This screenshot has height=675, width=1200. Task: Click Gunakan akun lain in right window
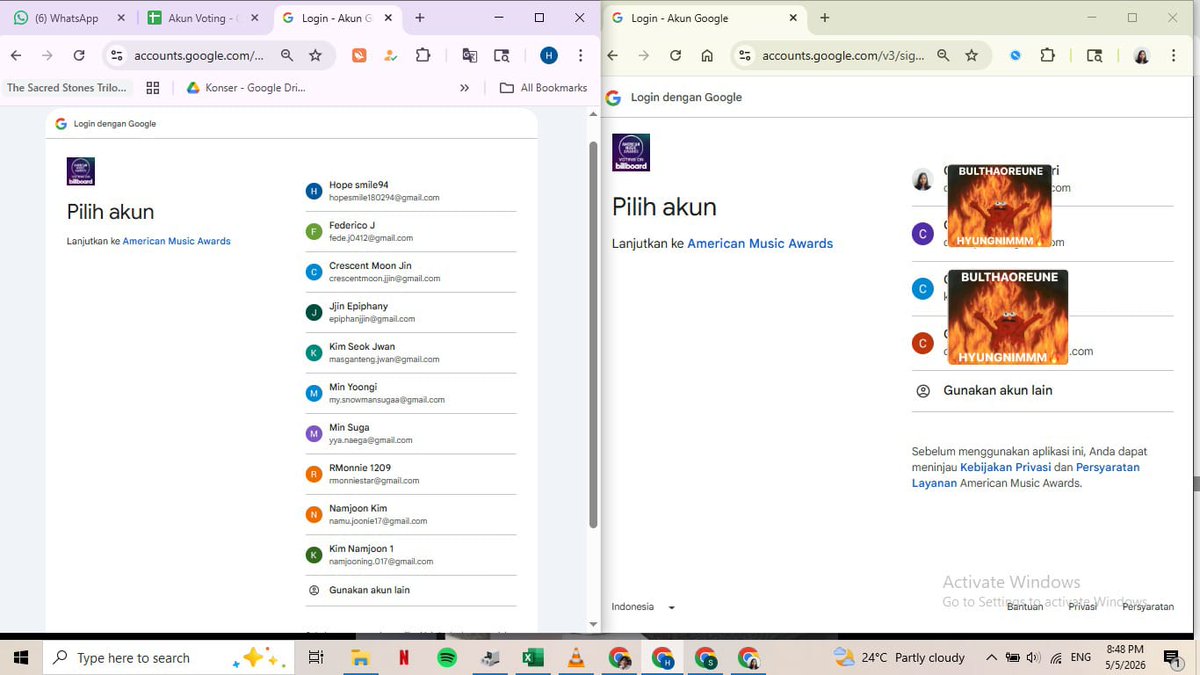click(1042, 390)
